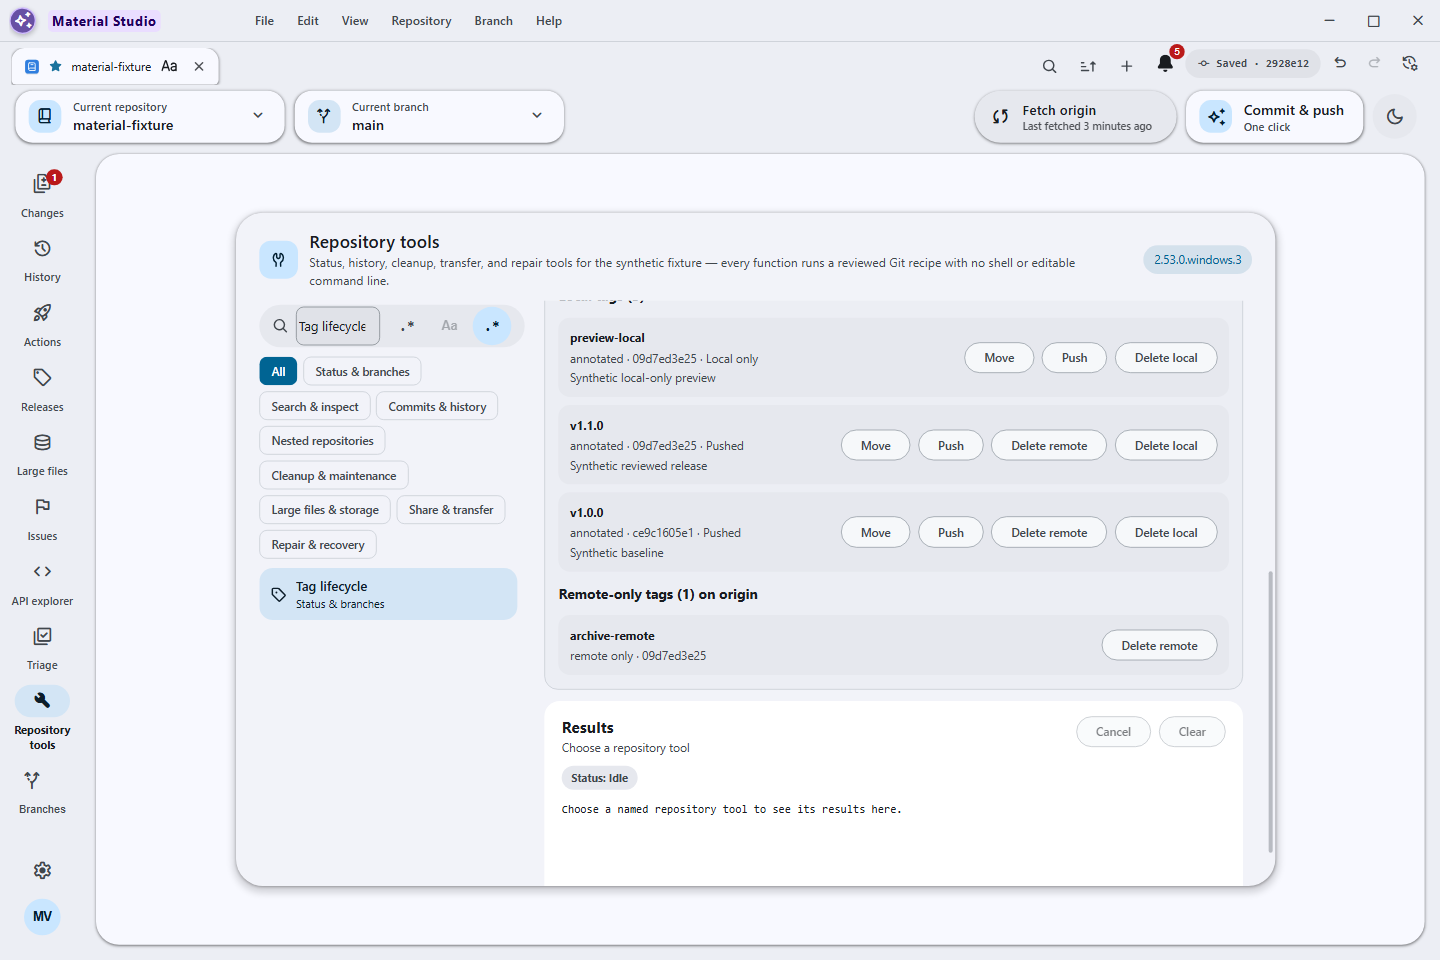The height and width of the screenshot is (960, 1440).
Task: Click the sparkle icon on Commit & push
Action: click(1217, 117)
